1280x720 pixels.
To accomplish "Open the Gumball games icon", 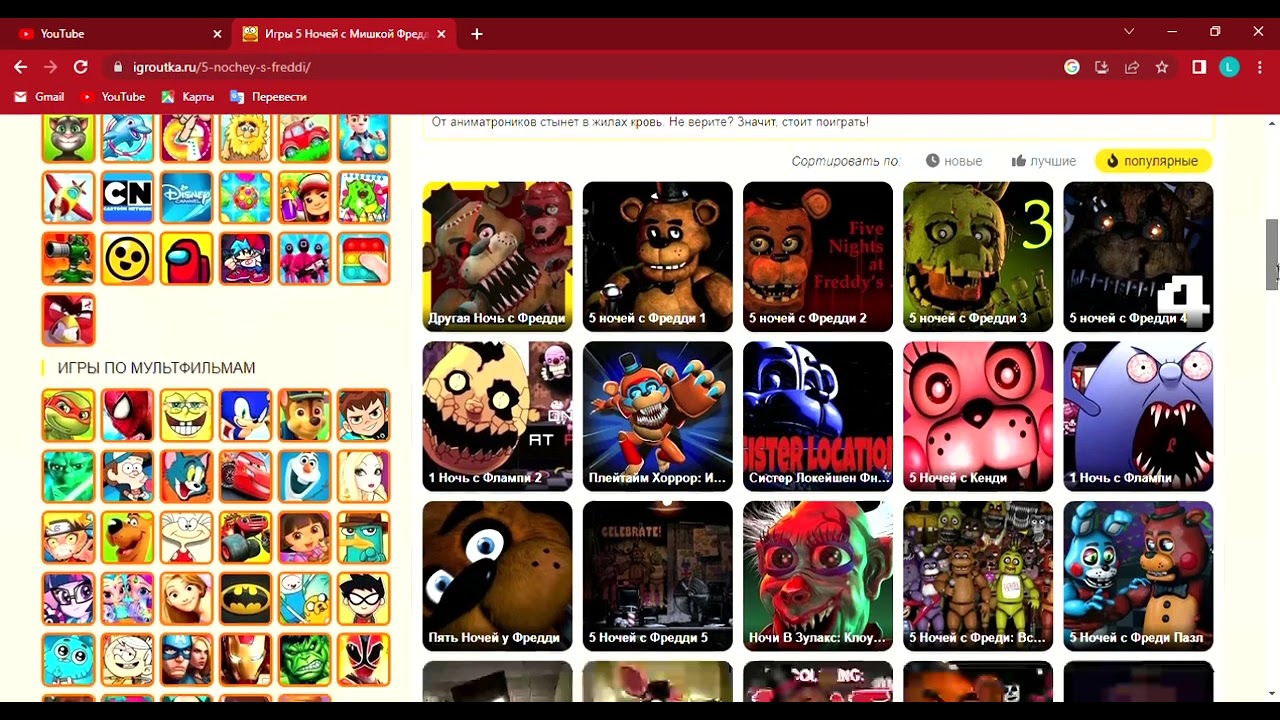I will 68,659.
